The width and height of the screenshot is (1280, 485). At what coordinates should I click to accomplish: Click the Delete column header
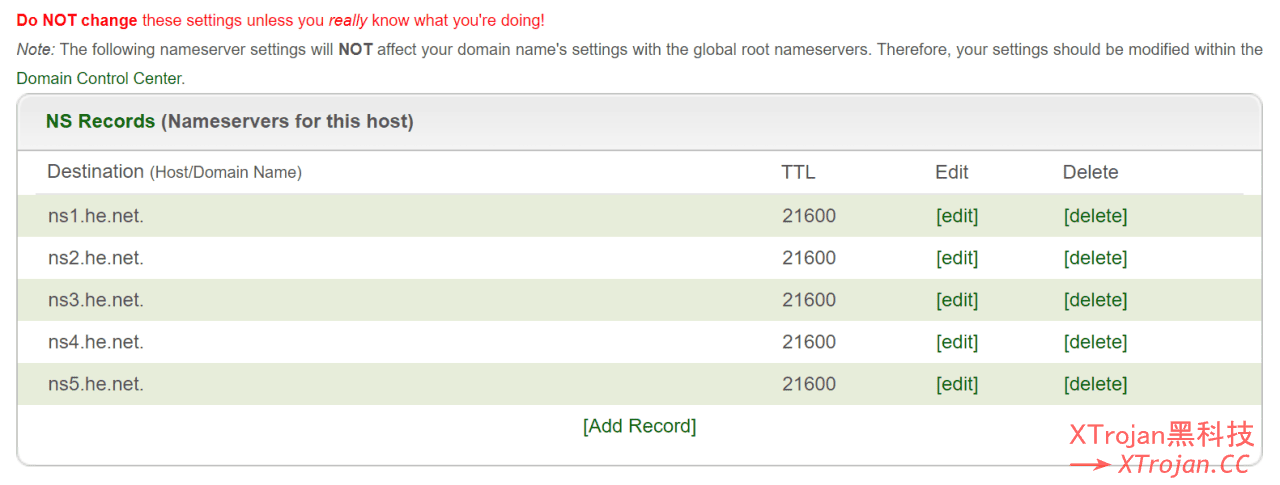[x=1090, y=172]
